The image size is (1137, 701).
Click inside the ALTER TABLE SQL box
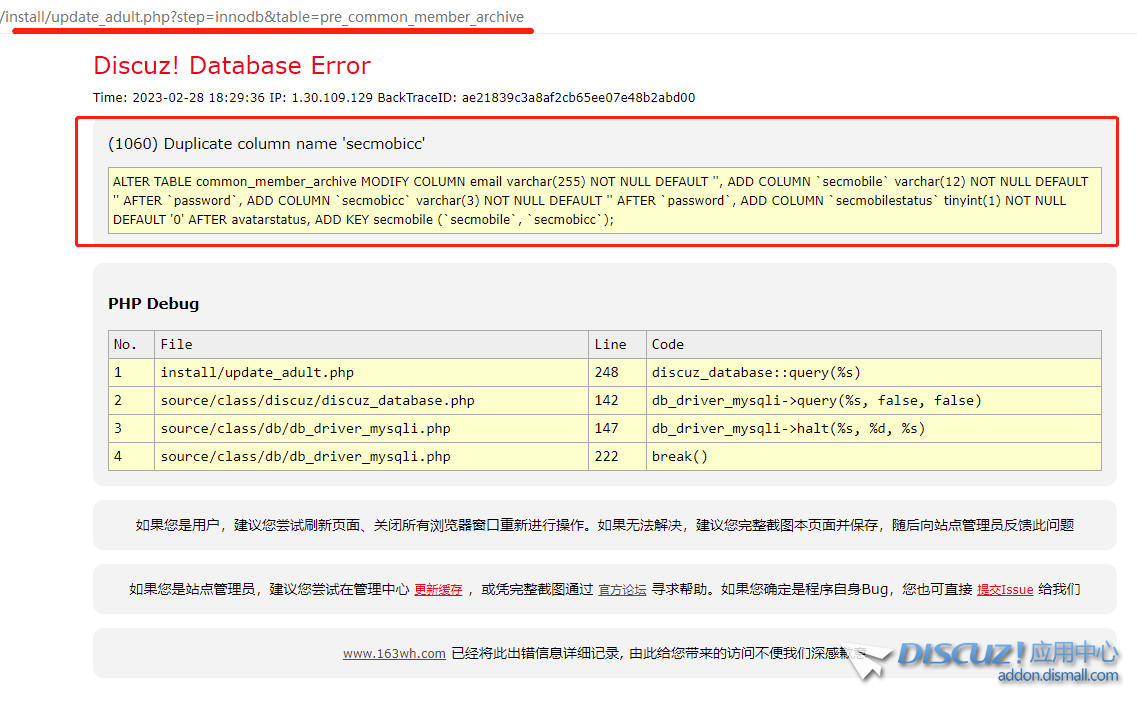[x=605, y=201]
